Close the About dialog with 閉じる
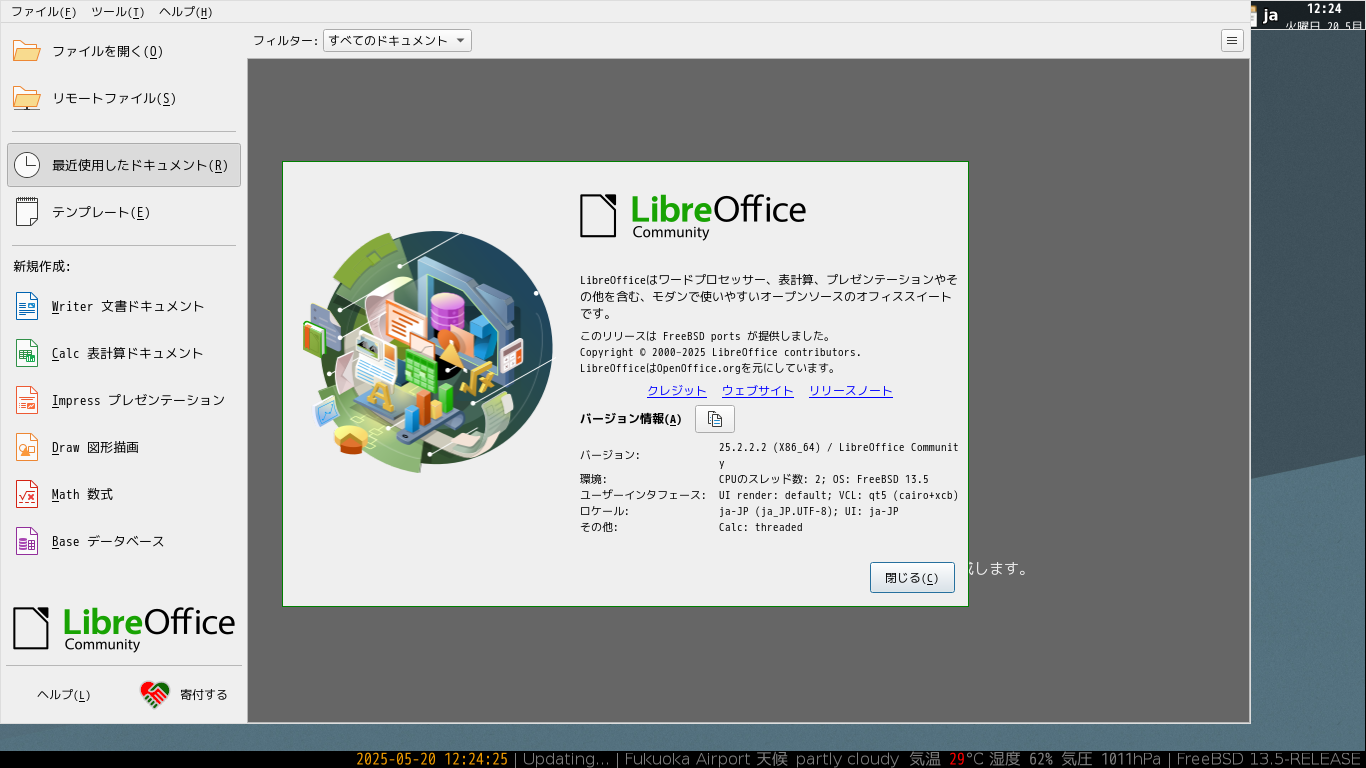This screenshot has width=1366, height=768. point(912,577)
